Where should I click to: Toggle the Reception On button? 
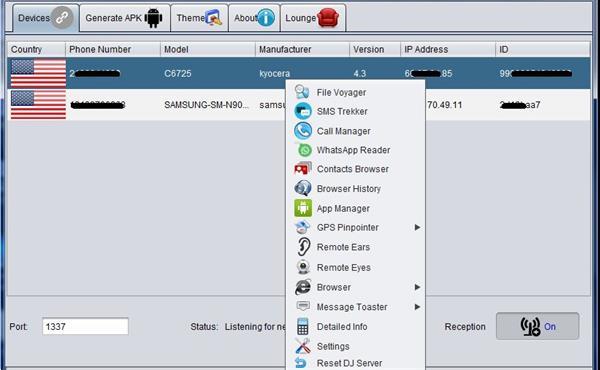(x=537, y=326)
